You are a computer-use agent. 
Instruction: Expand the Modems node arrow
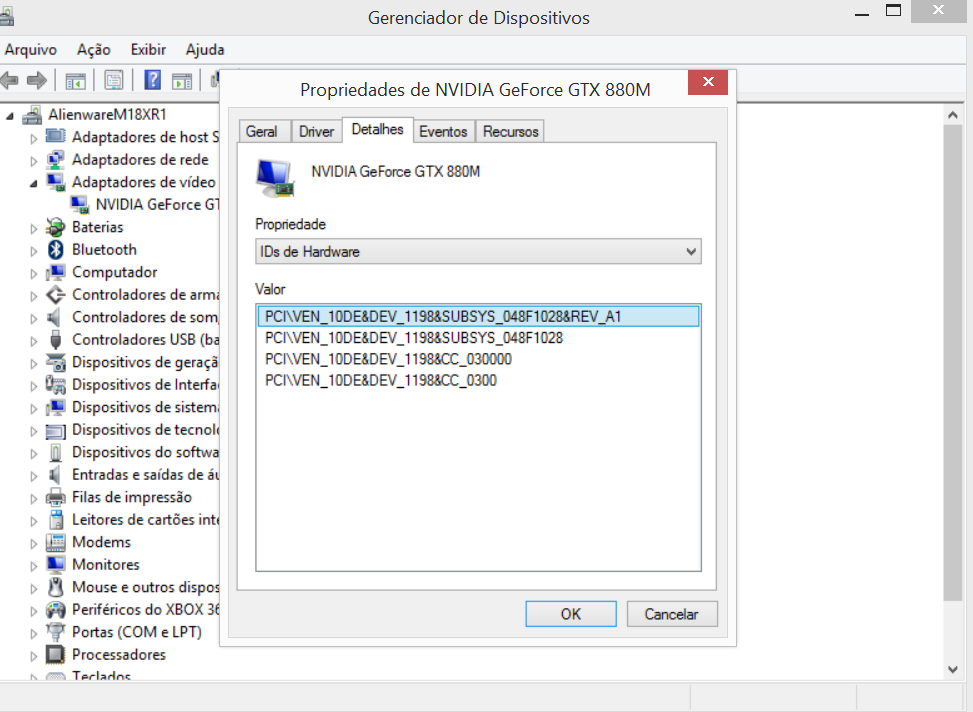tap(34, 543)
